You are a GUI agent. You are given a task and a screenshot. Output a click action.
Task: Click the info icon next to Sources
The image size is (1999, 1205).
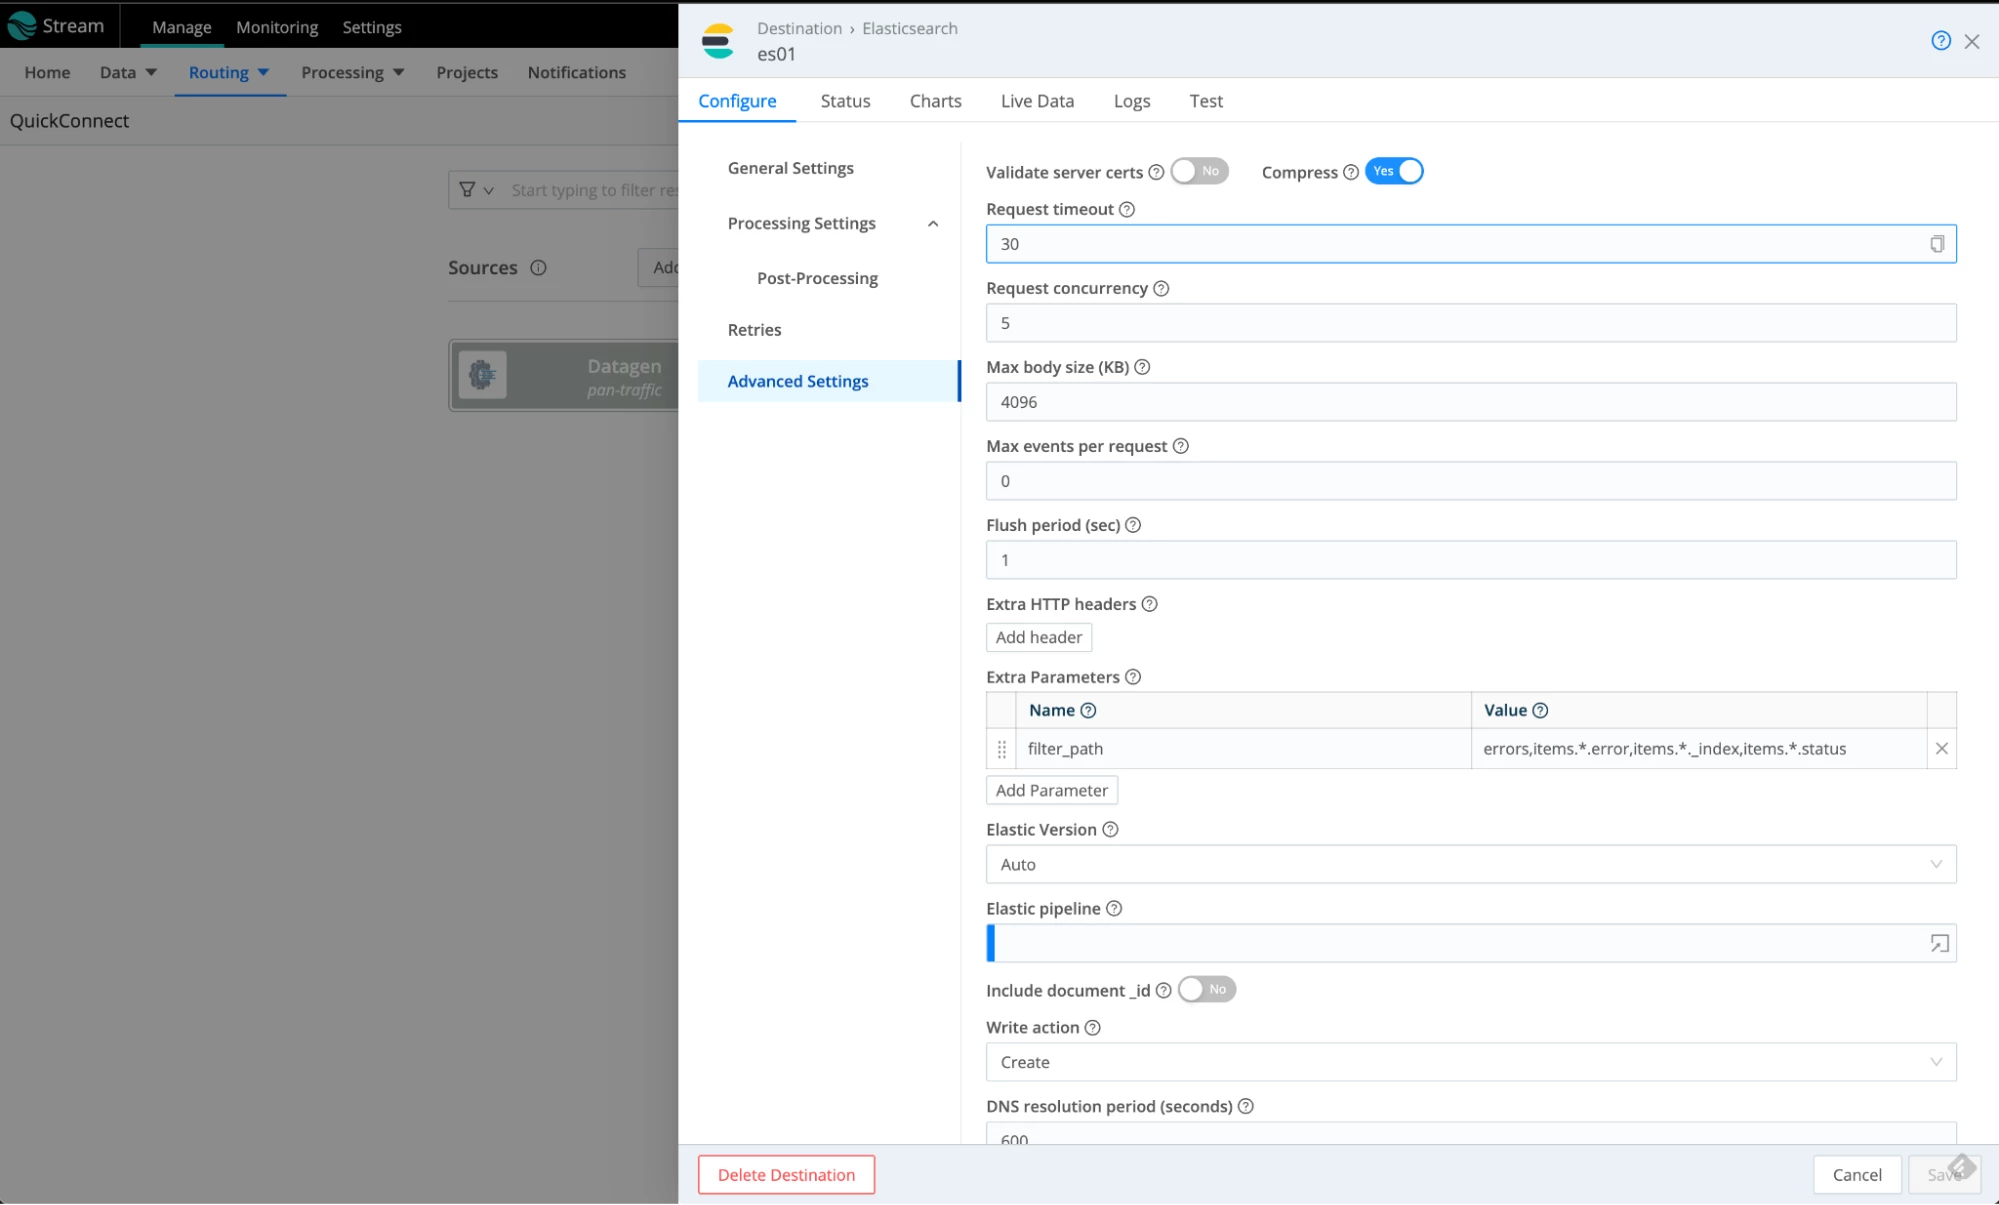click(538, 268)
